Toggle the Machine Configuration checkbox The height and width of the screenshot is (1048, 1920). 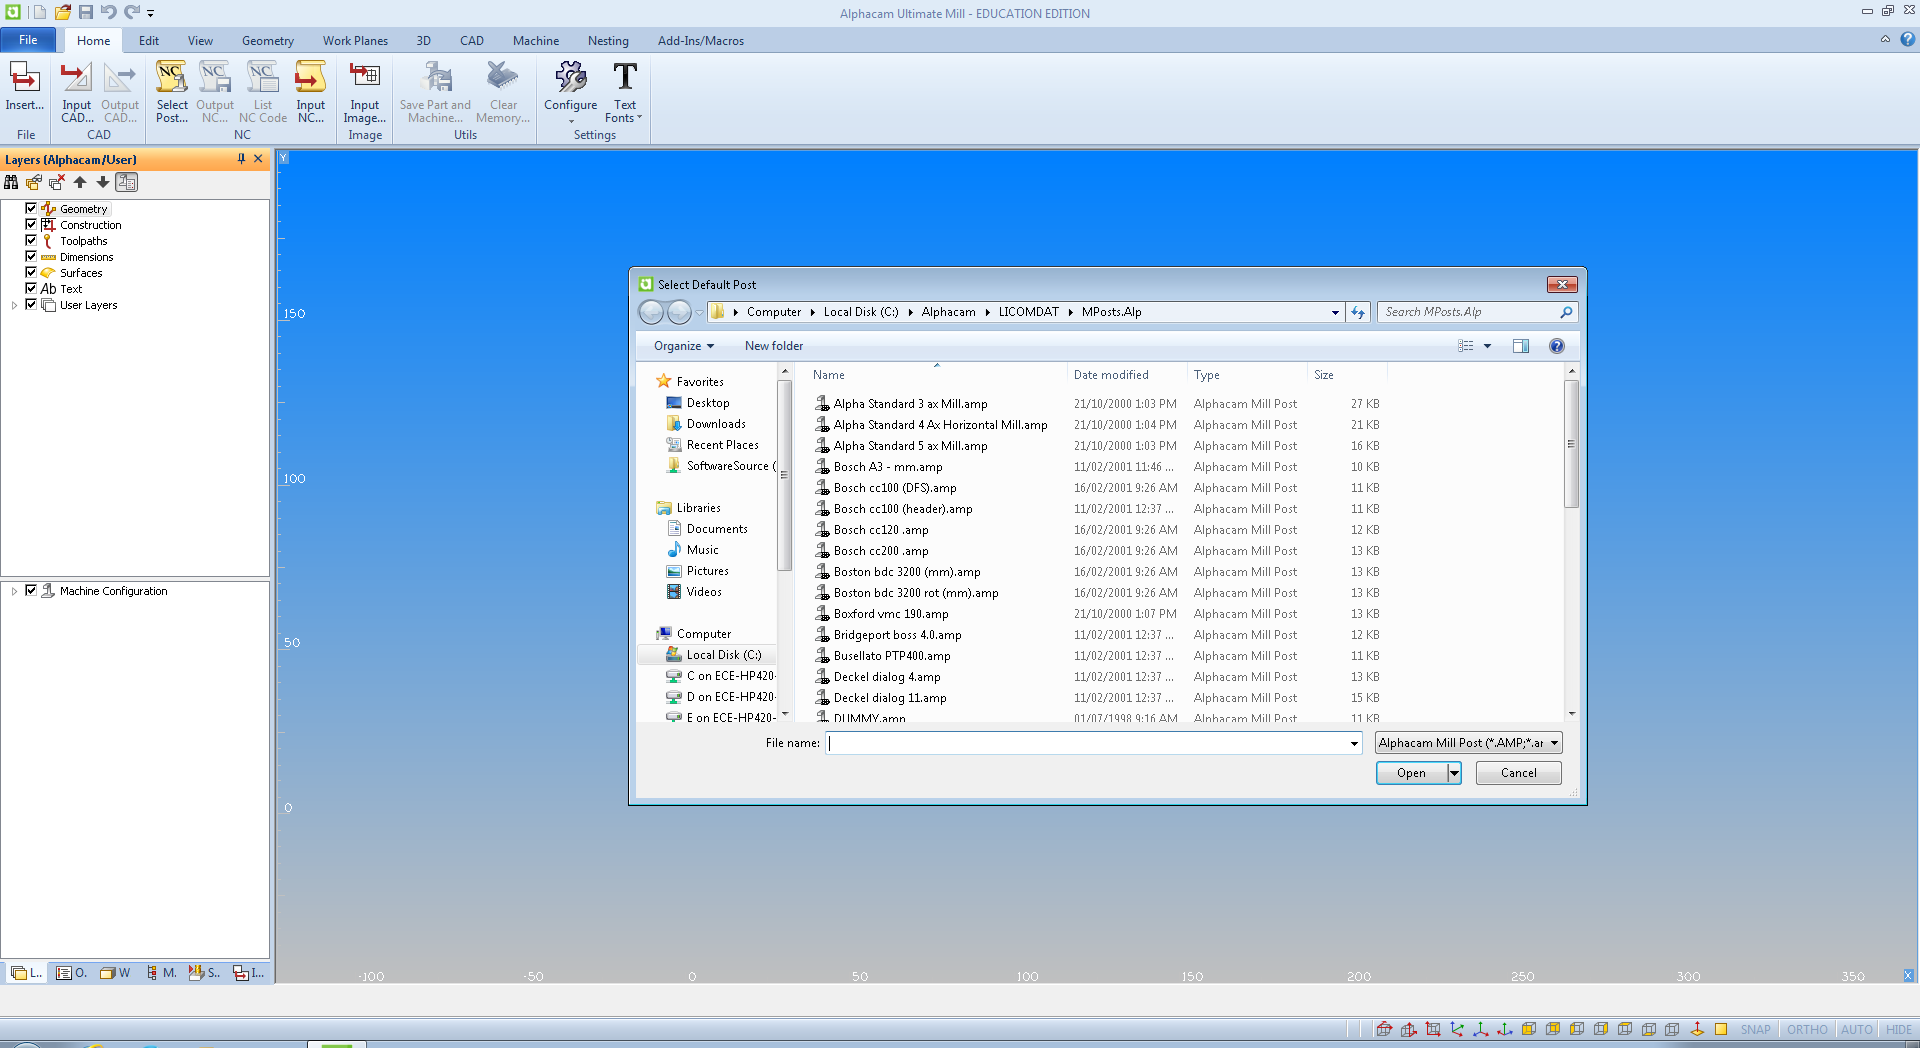pos(31,590)
